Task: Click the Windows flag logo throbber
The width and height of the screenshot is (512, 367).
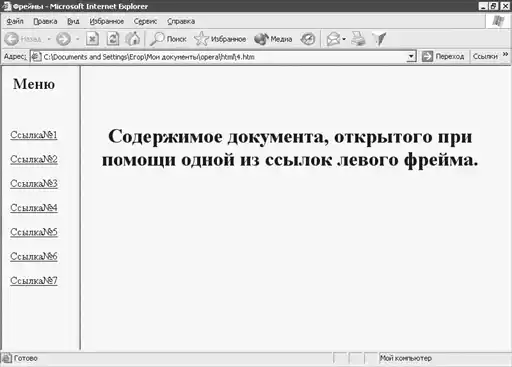Action: (498, 21)
